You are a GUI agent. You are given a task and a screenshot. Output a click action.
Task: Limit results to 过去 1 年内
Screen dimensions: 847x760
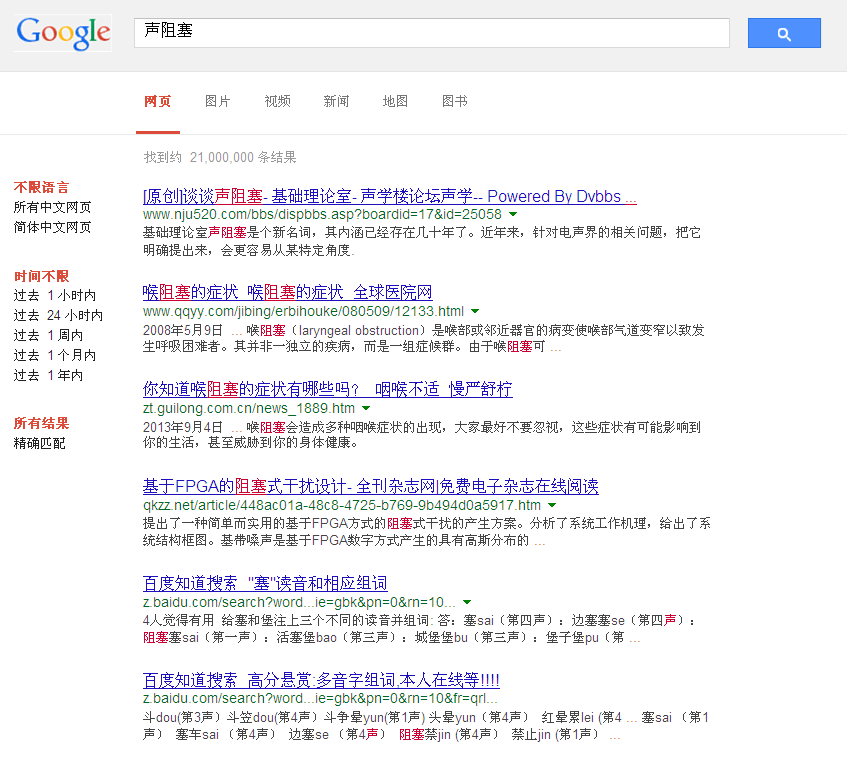pos(48,375)
